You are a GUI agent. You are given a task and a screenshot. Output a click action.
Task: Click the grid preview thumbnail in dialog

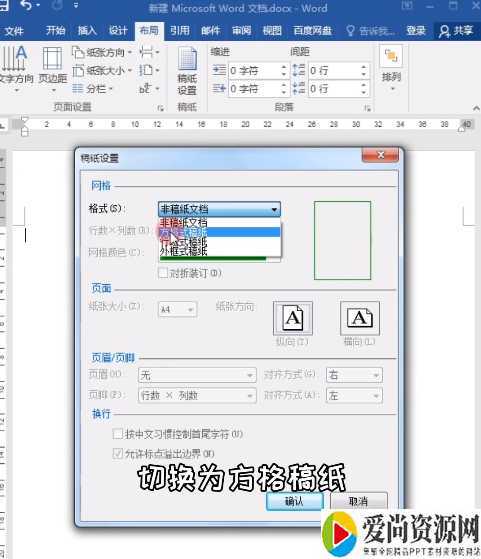(x=342, y=240)
